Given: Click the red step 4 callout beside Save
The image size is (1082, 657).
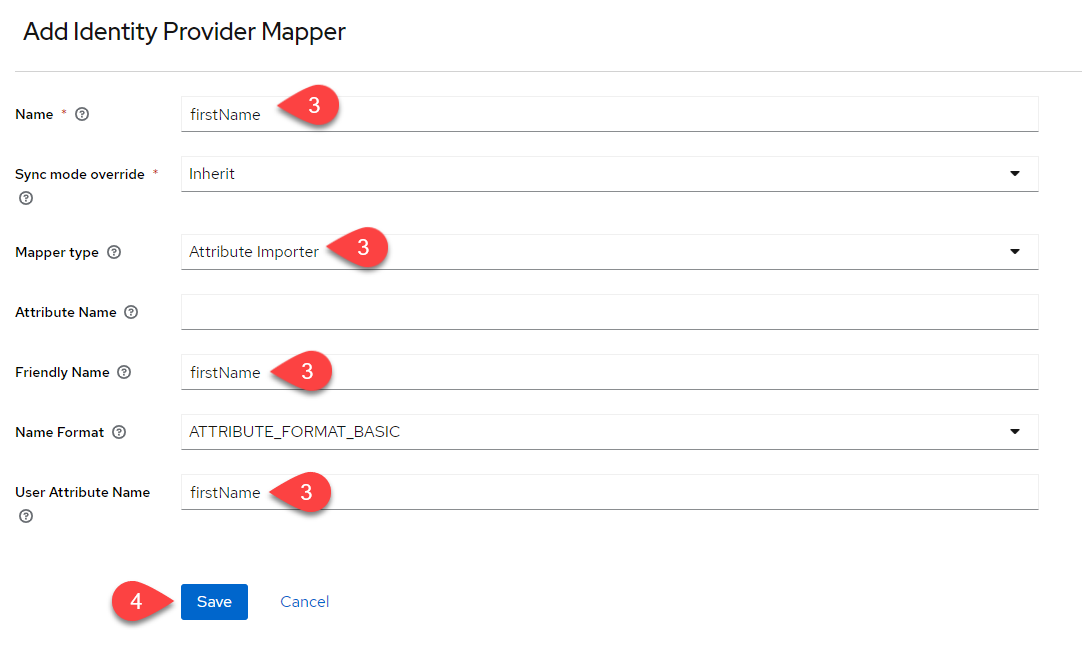Looking at the screenshot, I should coord(139,603).
